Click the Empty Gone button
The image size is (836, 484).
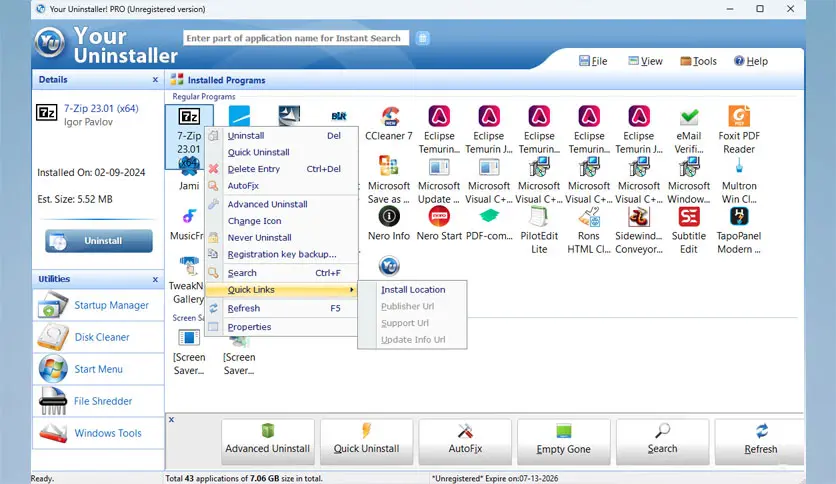[564, 441]
